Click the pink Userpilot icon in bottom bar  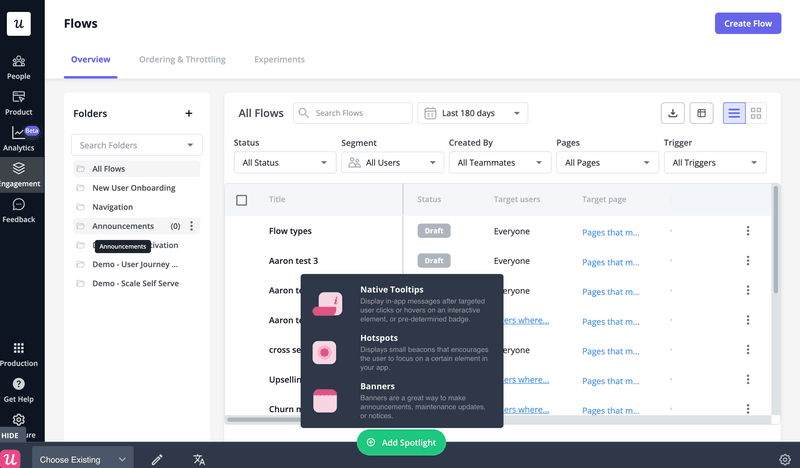click(x=10, y=459)
